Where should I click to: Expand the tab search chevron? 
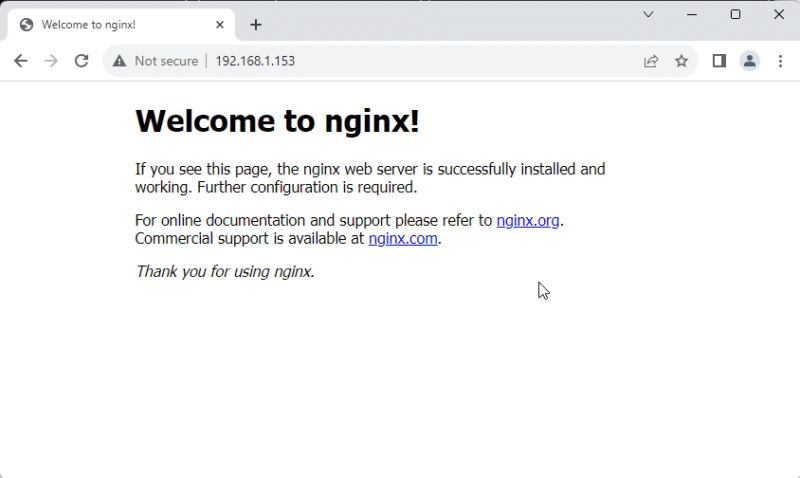[648, 14]
